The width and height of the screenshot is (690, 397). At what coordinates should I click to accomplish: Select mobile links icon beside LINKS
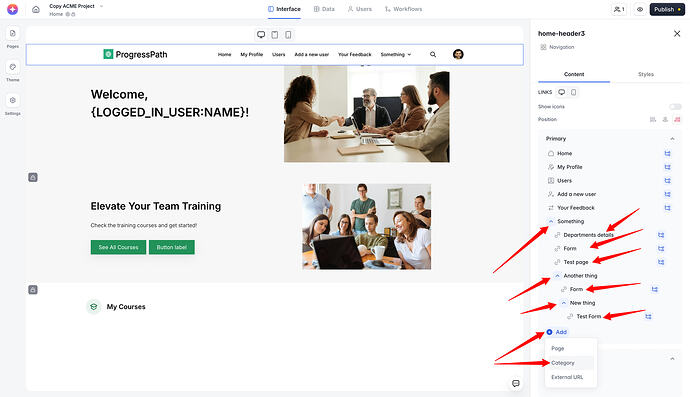click(x=573, y=92)
